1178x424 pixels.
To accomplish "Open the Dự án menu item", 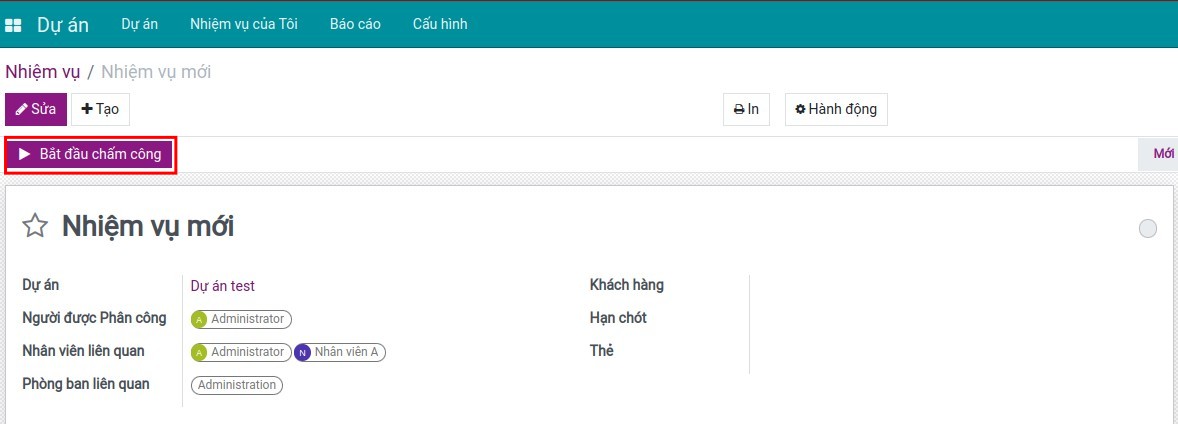I will [x=139, y=24].
